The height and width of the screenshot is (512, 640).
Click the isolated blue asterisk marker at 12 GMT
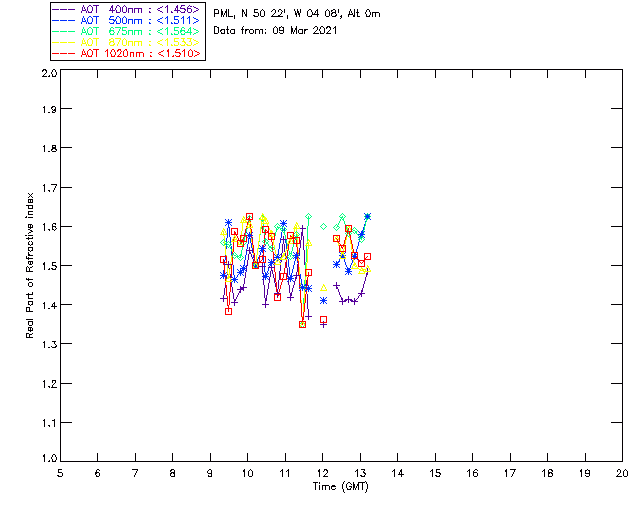tap(324, 301)
